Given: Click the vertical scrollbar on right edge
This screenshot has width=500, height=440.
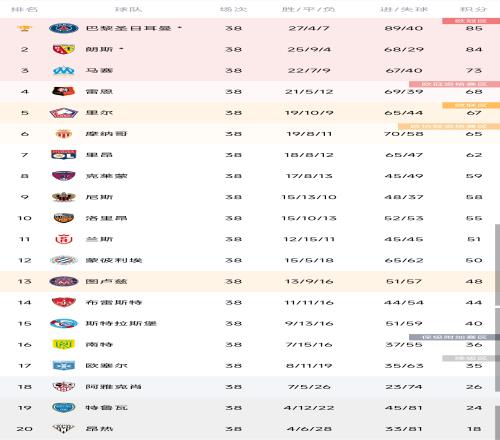Looking at the screenshot, I should tap(497, 265).
